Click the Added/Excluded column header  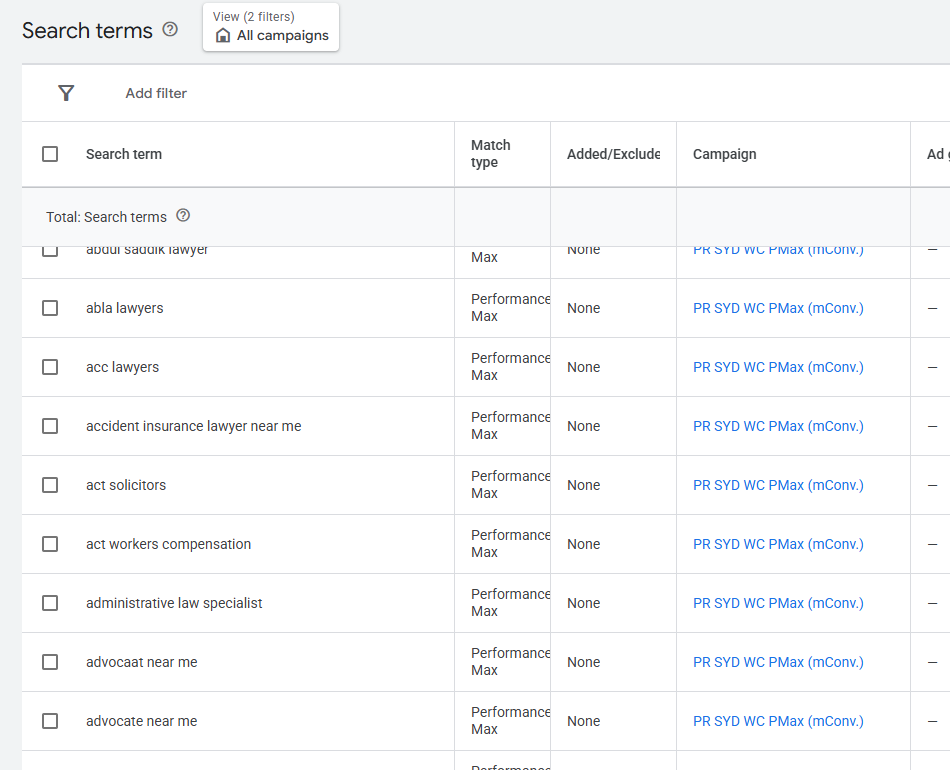(x=612, y=153)
